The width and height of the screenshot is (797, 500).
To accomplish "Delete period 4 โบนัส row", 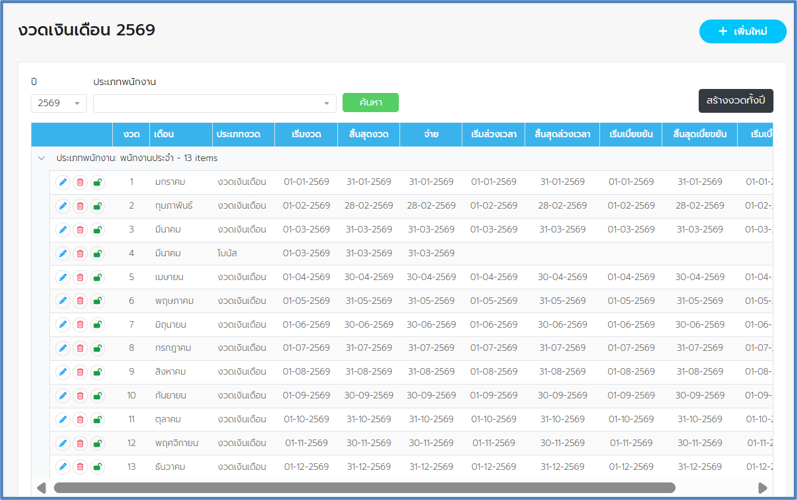I will pyautogui.click(x=80, y=253).
